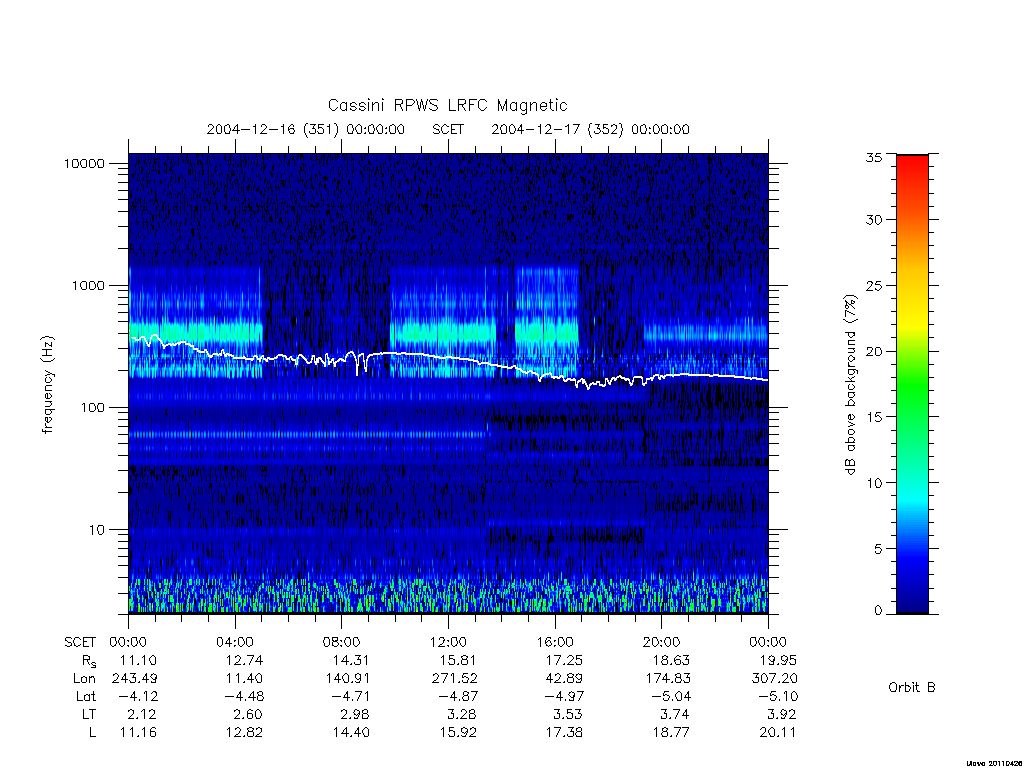Click the '15' color scale value
The height and width of the screenshot is (768, 1024).
874,417
